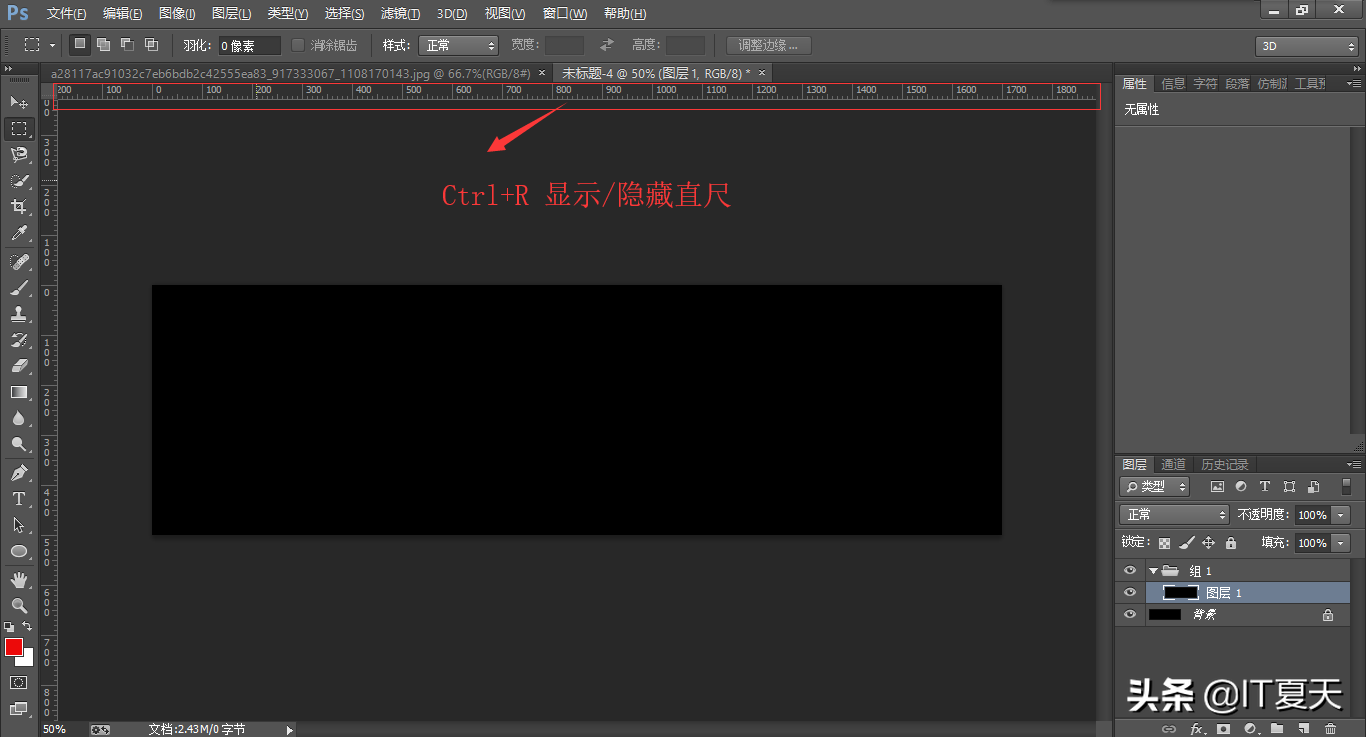Select the Horizontal Type tool
The width and height of the screenshot is (1366, 737).
coord(18,499)
